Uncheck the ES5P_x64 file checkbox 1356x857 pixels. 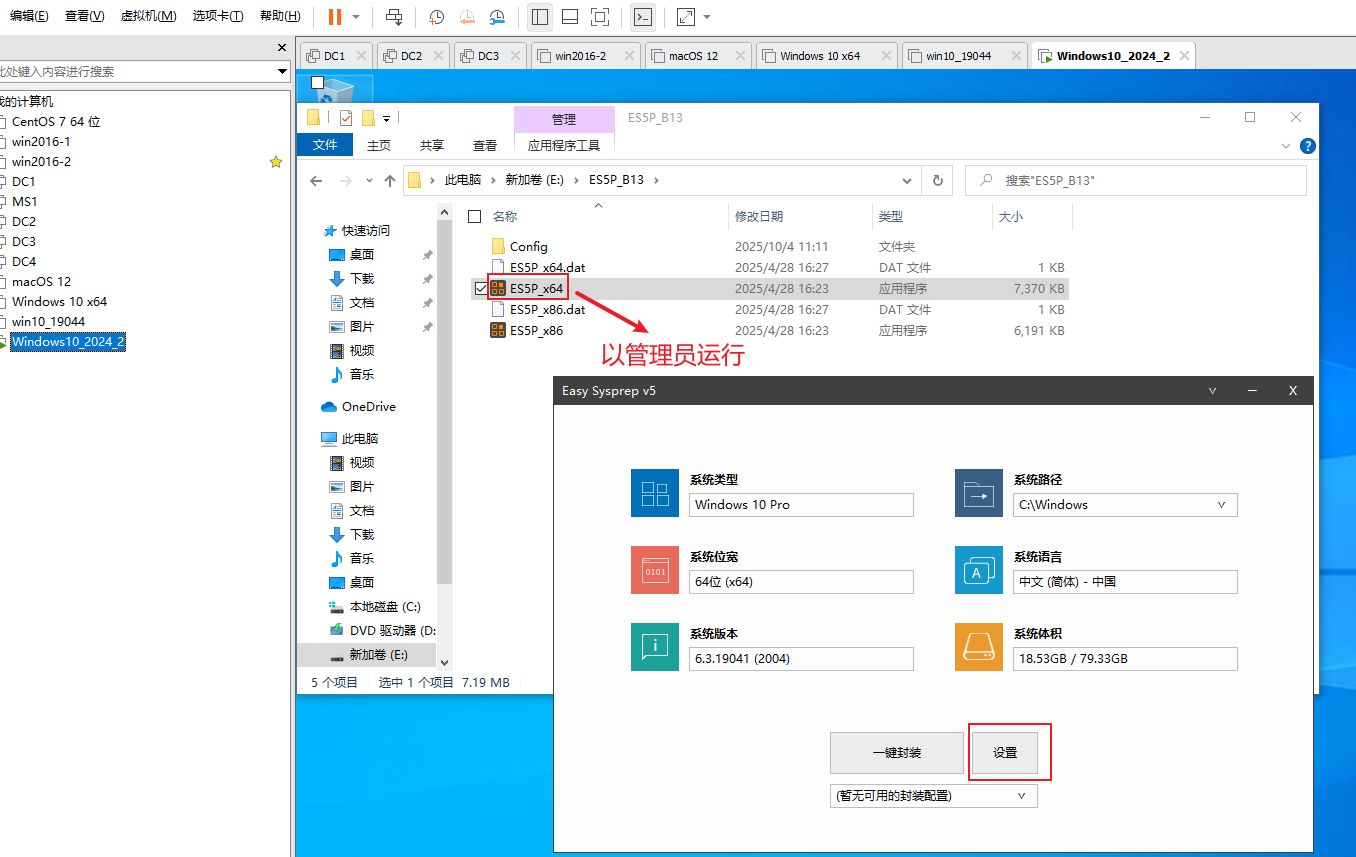480,289
